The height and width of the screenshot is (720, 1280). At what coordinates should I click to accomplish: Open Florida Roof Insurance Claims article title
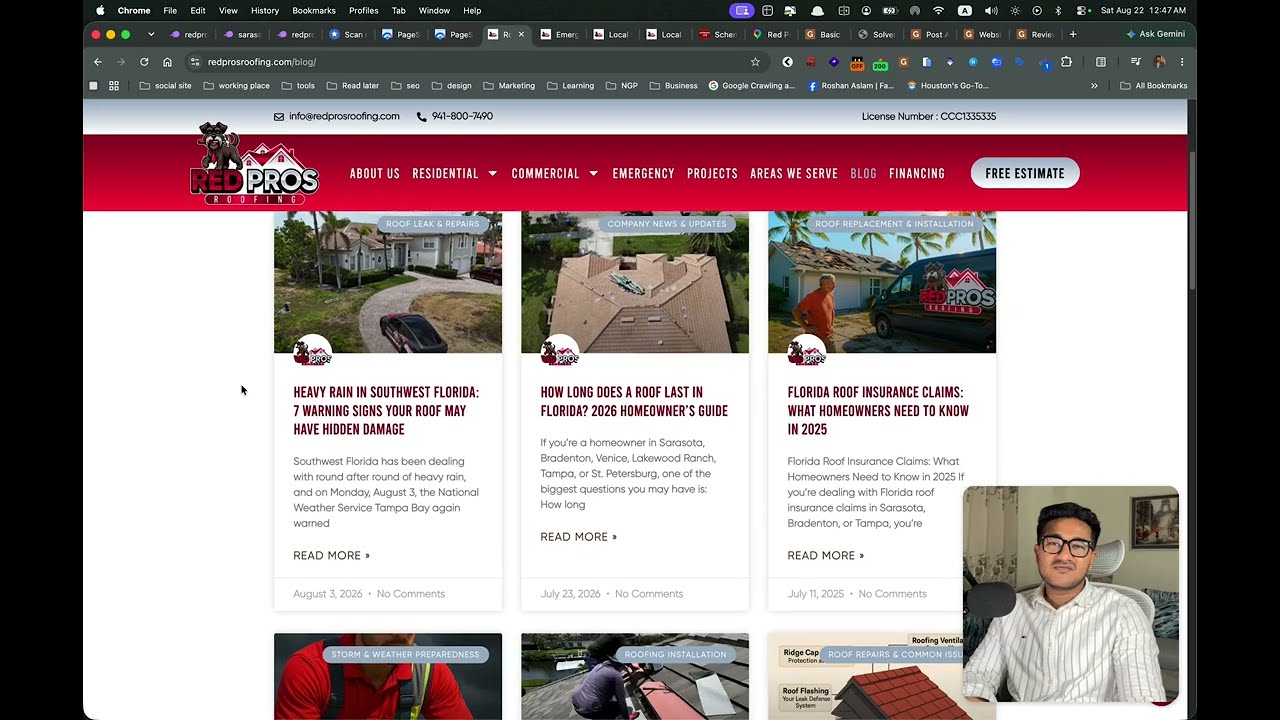pyautogui.click(x=878, y=411)
